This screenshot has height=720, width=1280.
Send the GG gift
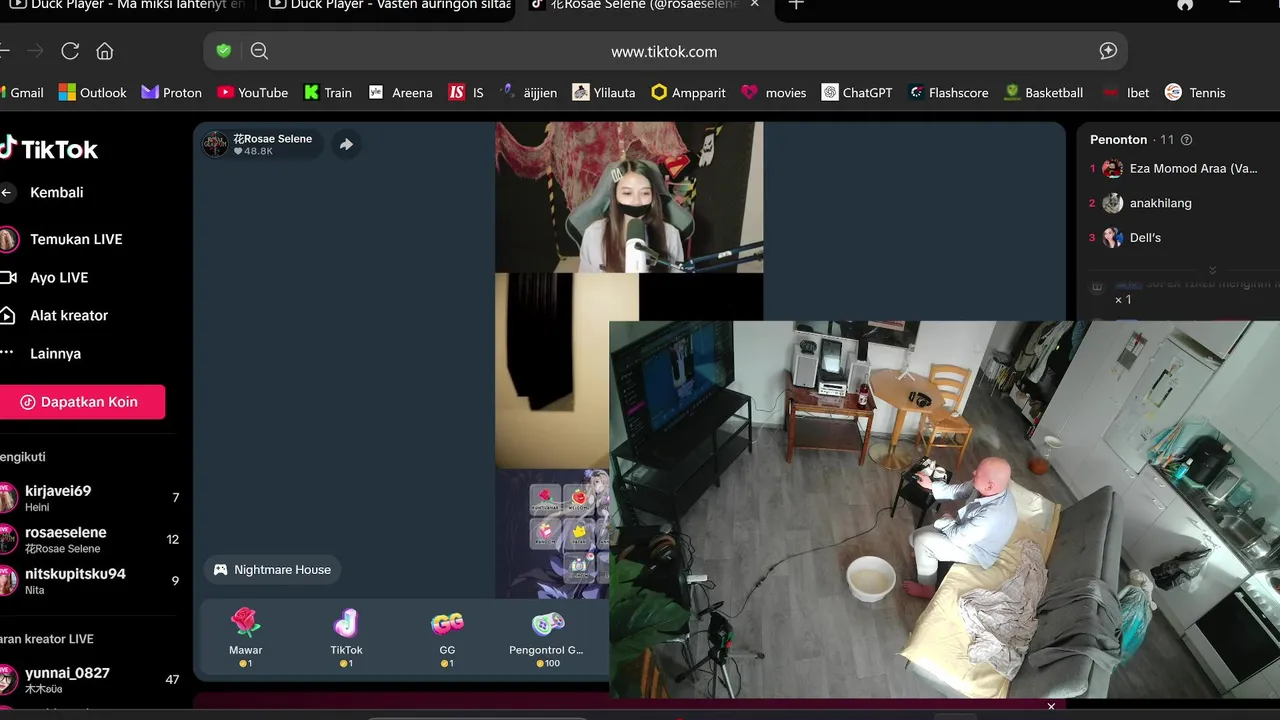tap(447, 636)
